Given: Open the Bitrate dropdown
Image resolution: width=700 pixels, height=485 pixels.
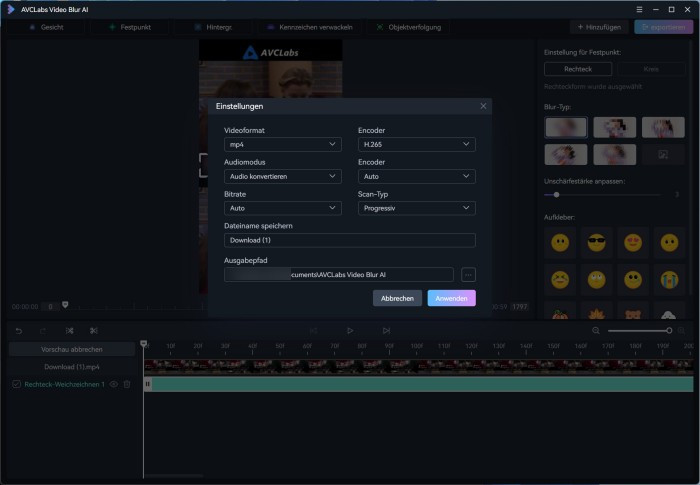Looking at the screenshot, I should (283, 208).
